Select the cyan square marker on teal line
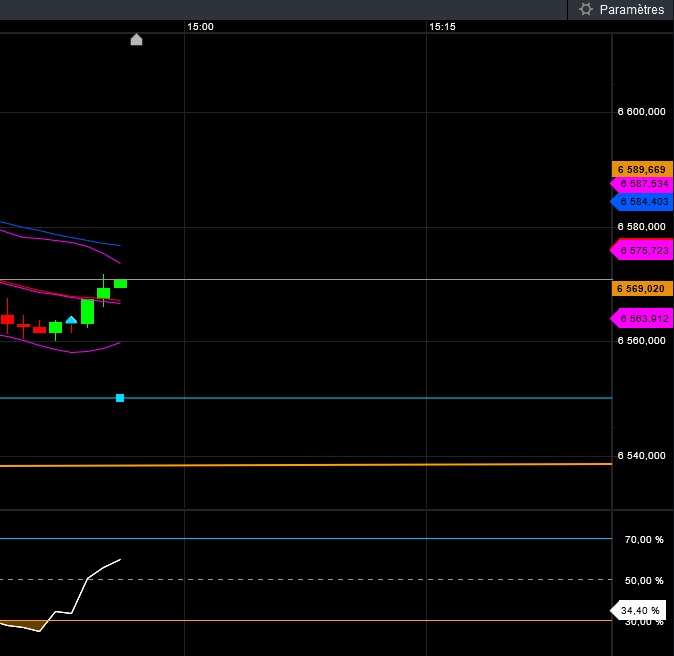 120,398
